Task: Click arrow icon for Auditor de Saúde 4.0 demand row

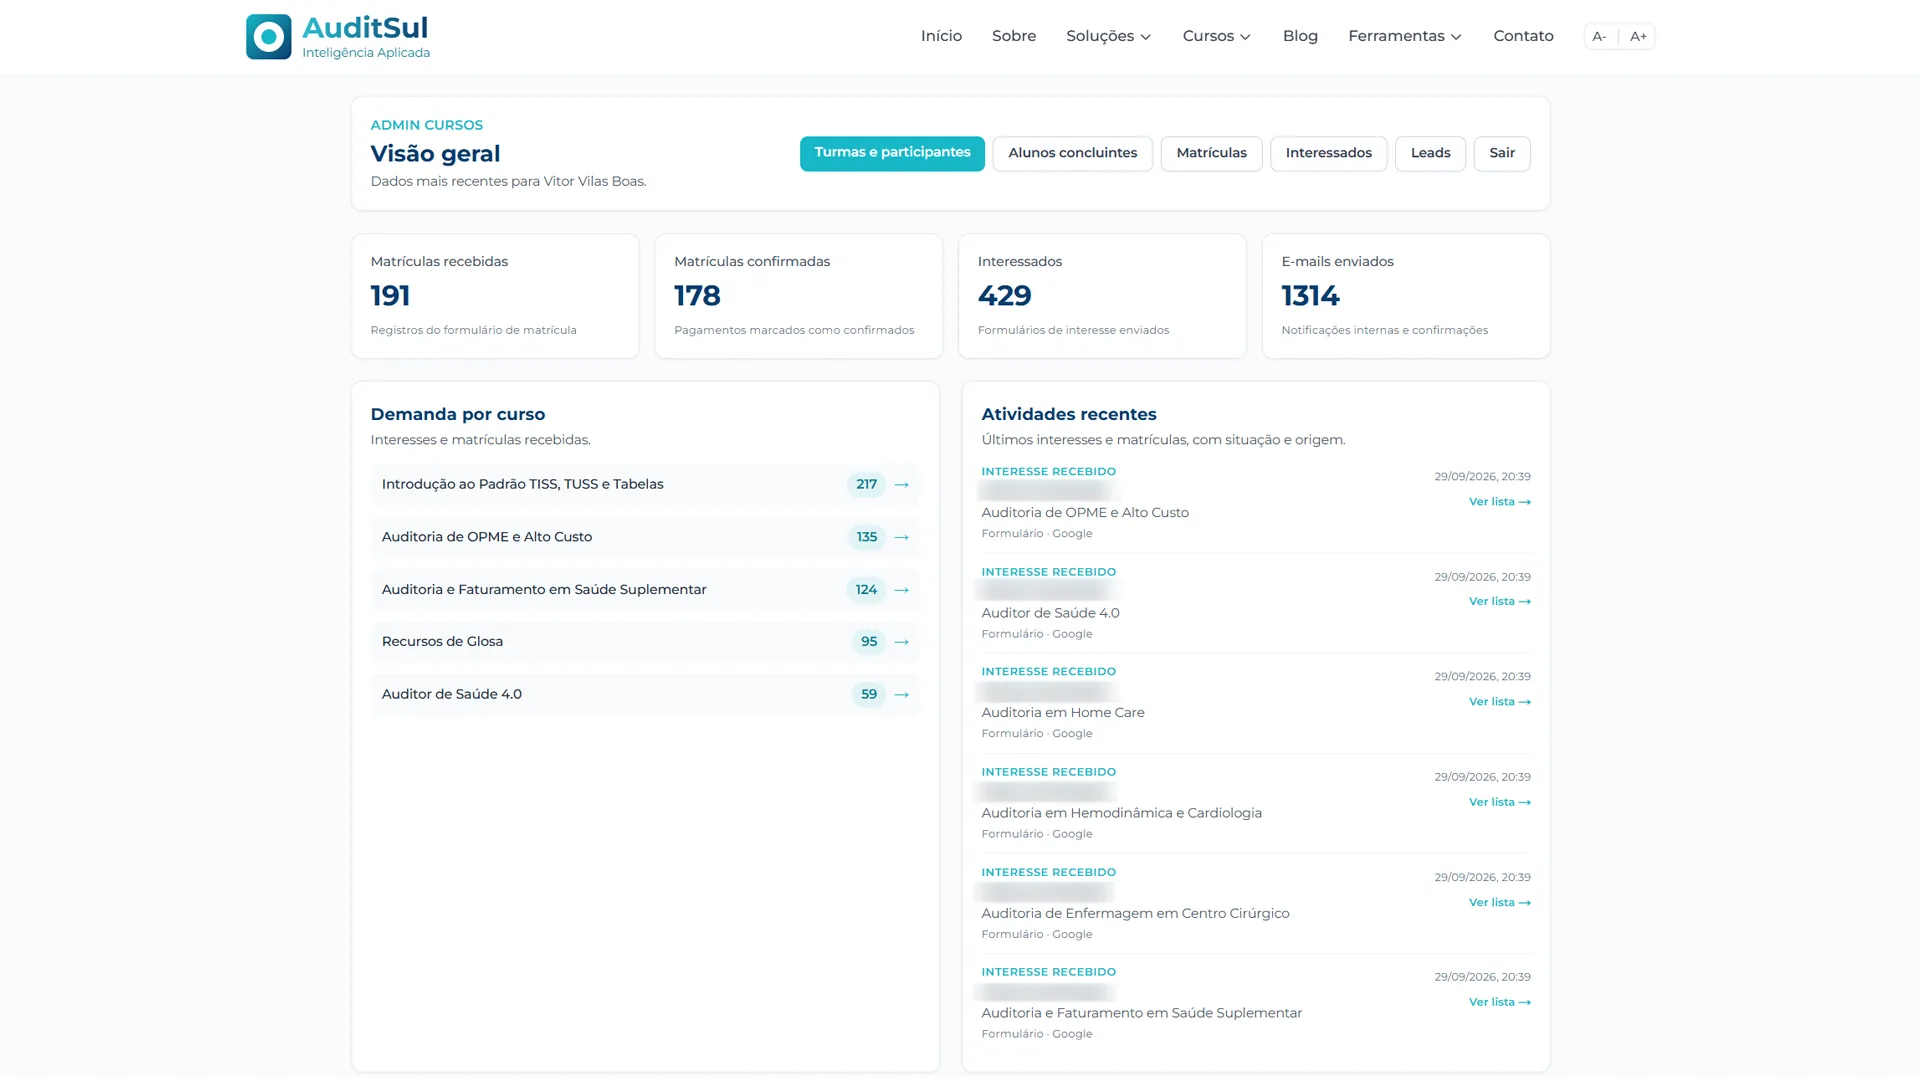Action: (x=901, y=695)
